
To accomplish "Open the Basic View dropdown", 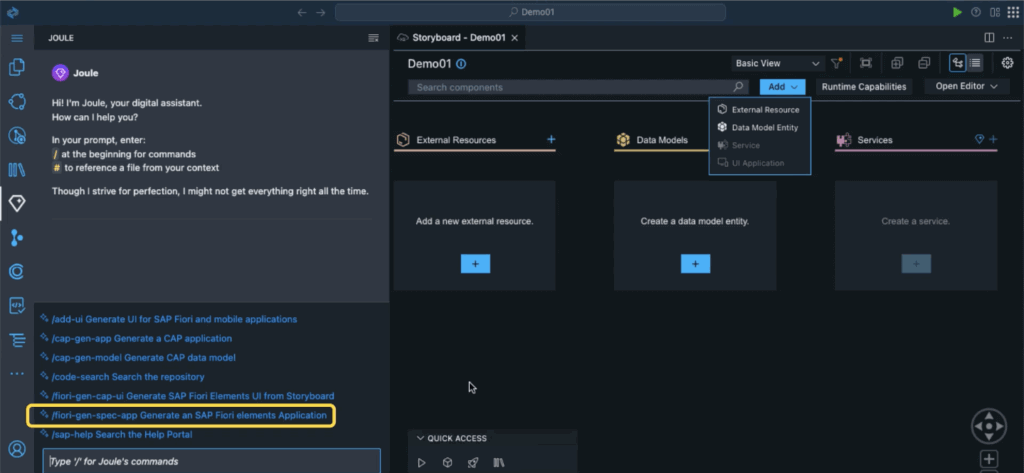I will coord(776,63).
